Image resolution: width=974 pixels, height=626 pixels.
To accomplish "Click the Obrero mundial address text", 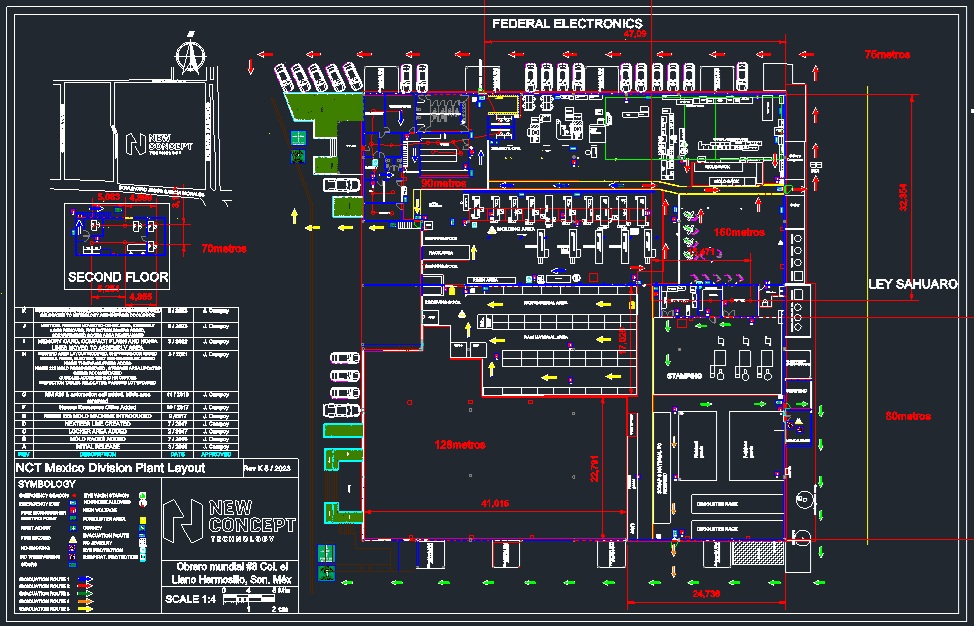I will 231,573.
